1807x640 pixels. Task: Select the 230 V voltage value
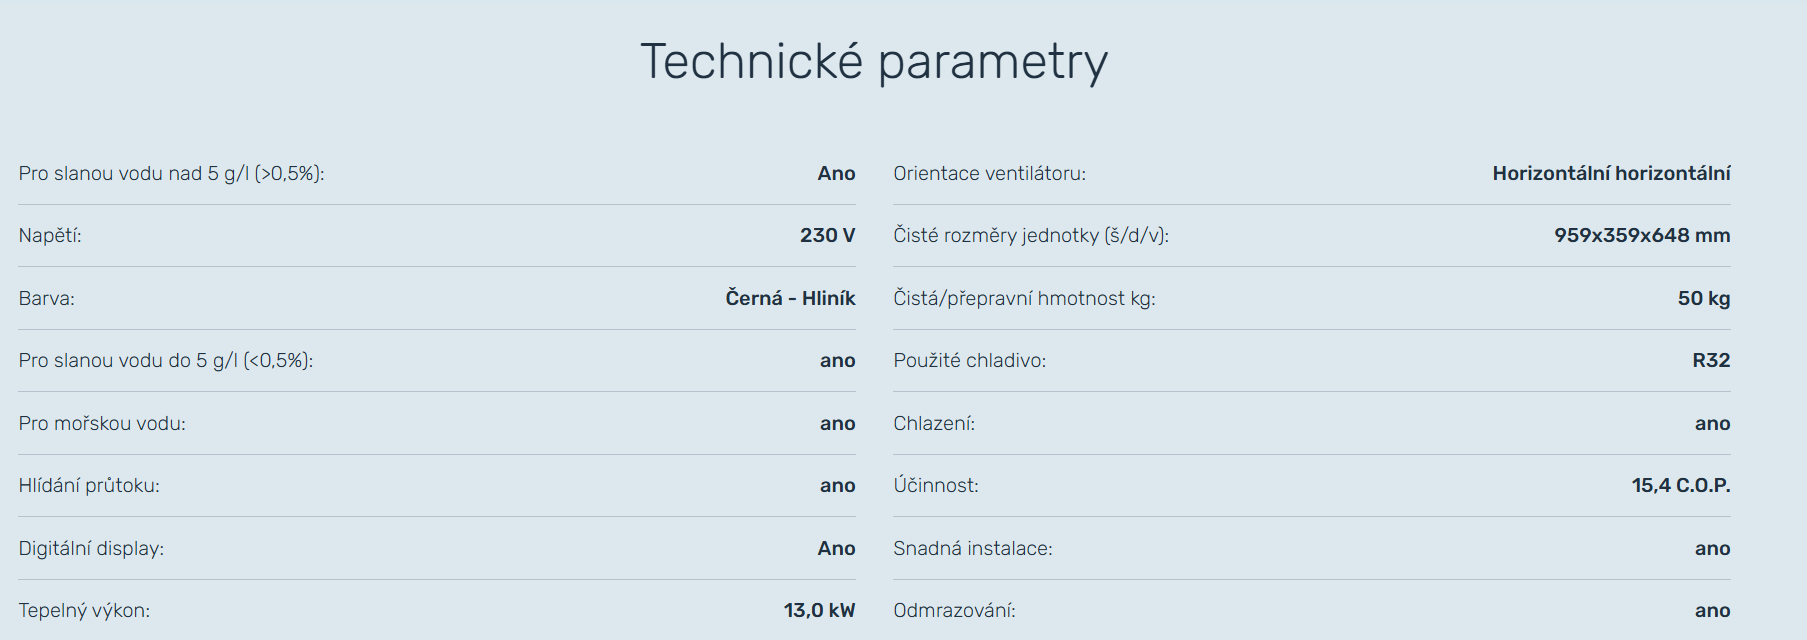pos(827,236)
